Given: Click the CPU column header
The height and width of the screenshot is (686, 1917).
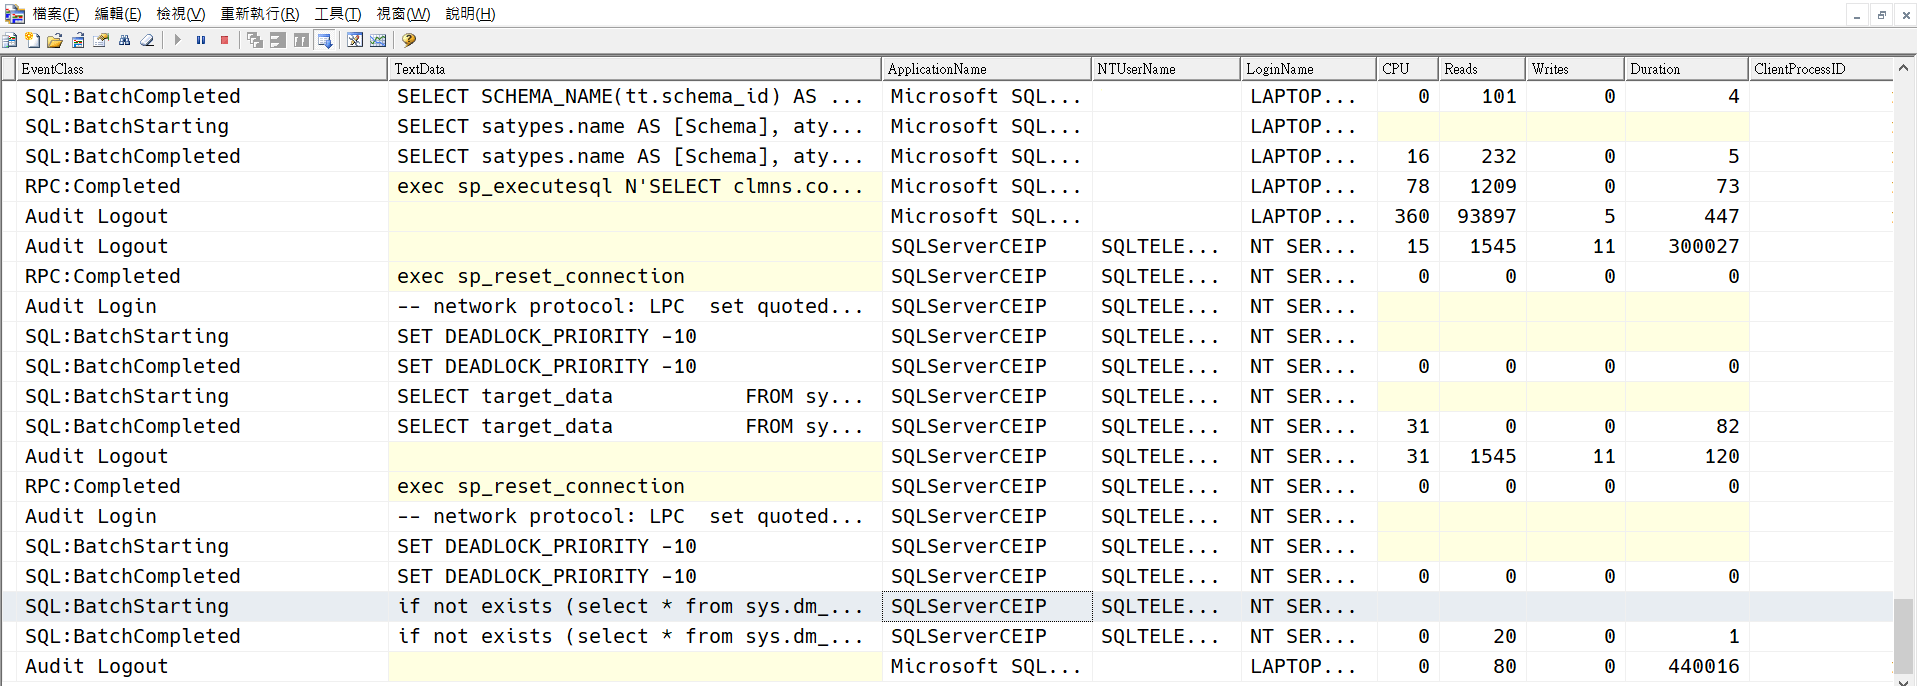Looking at the screenshot, I should click(1408, 69).
